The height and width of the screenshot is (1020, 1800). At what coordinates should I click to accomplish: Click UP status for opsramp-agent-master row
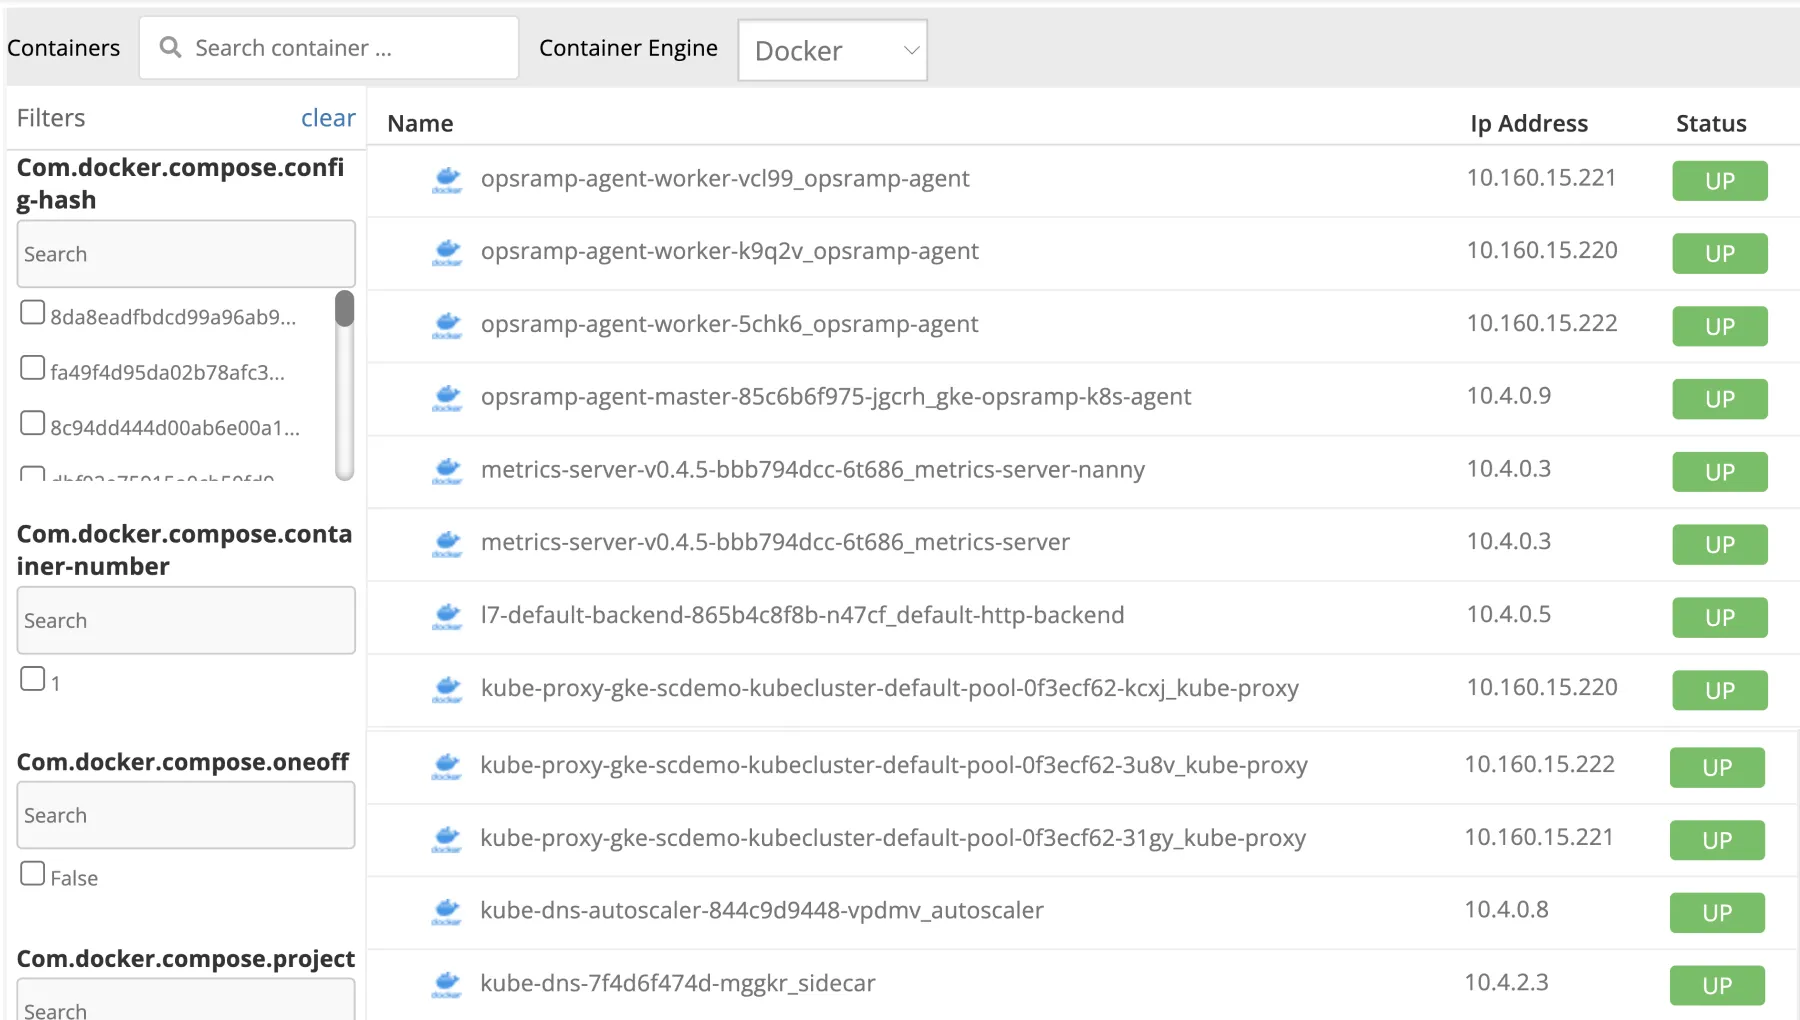tap(1720, 399)
